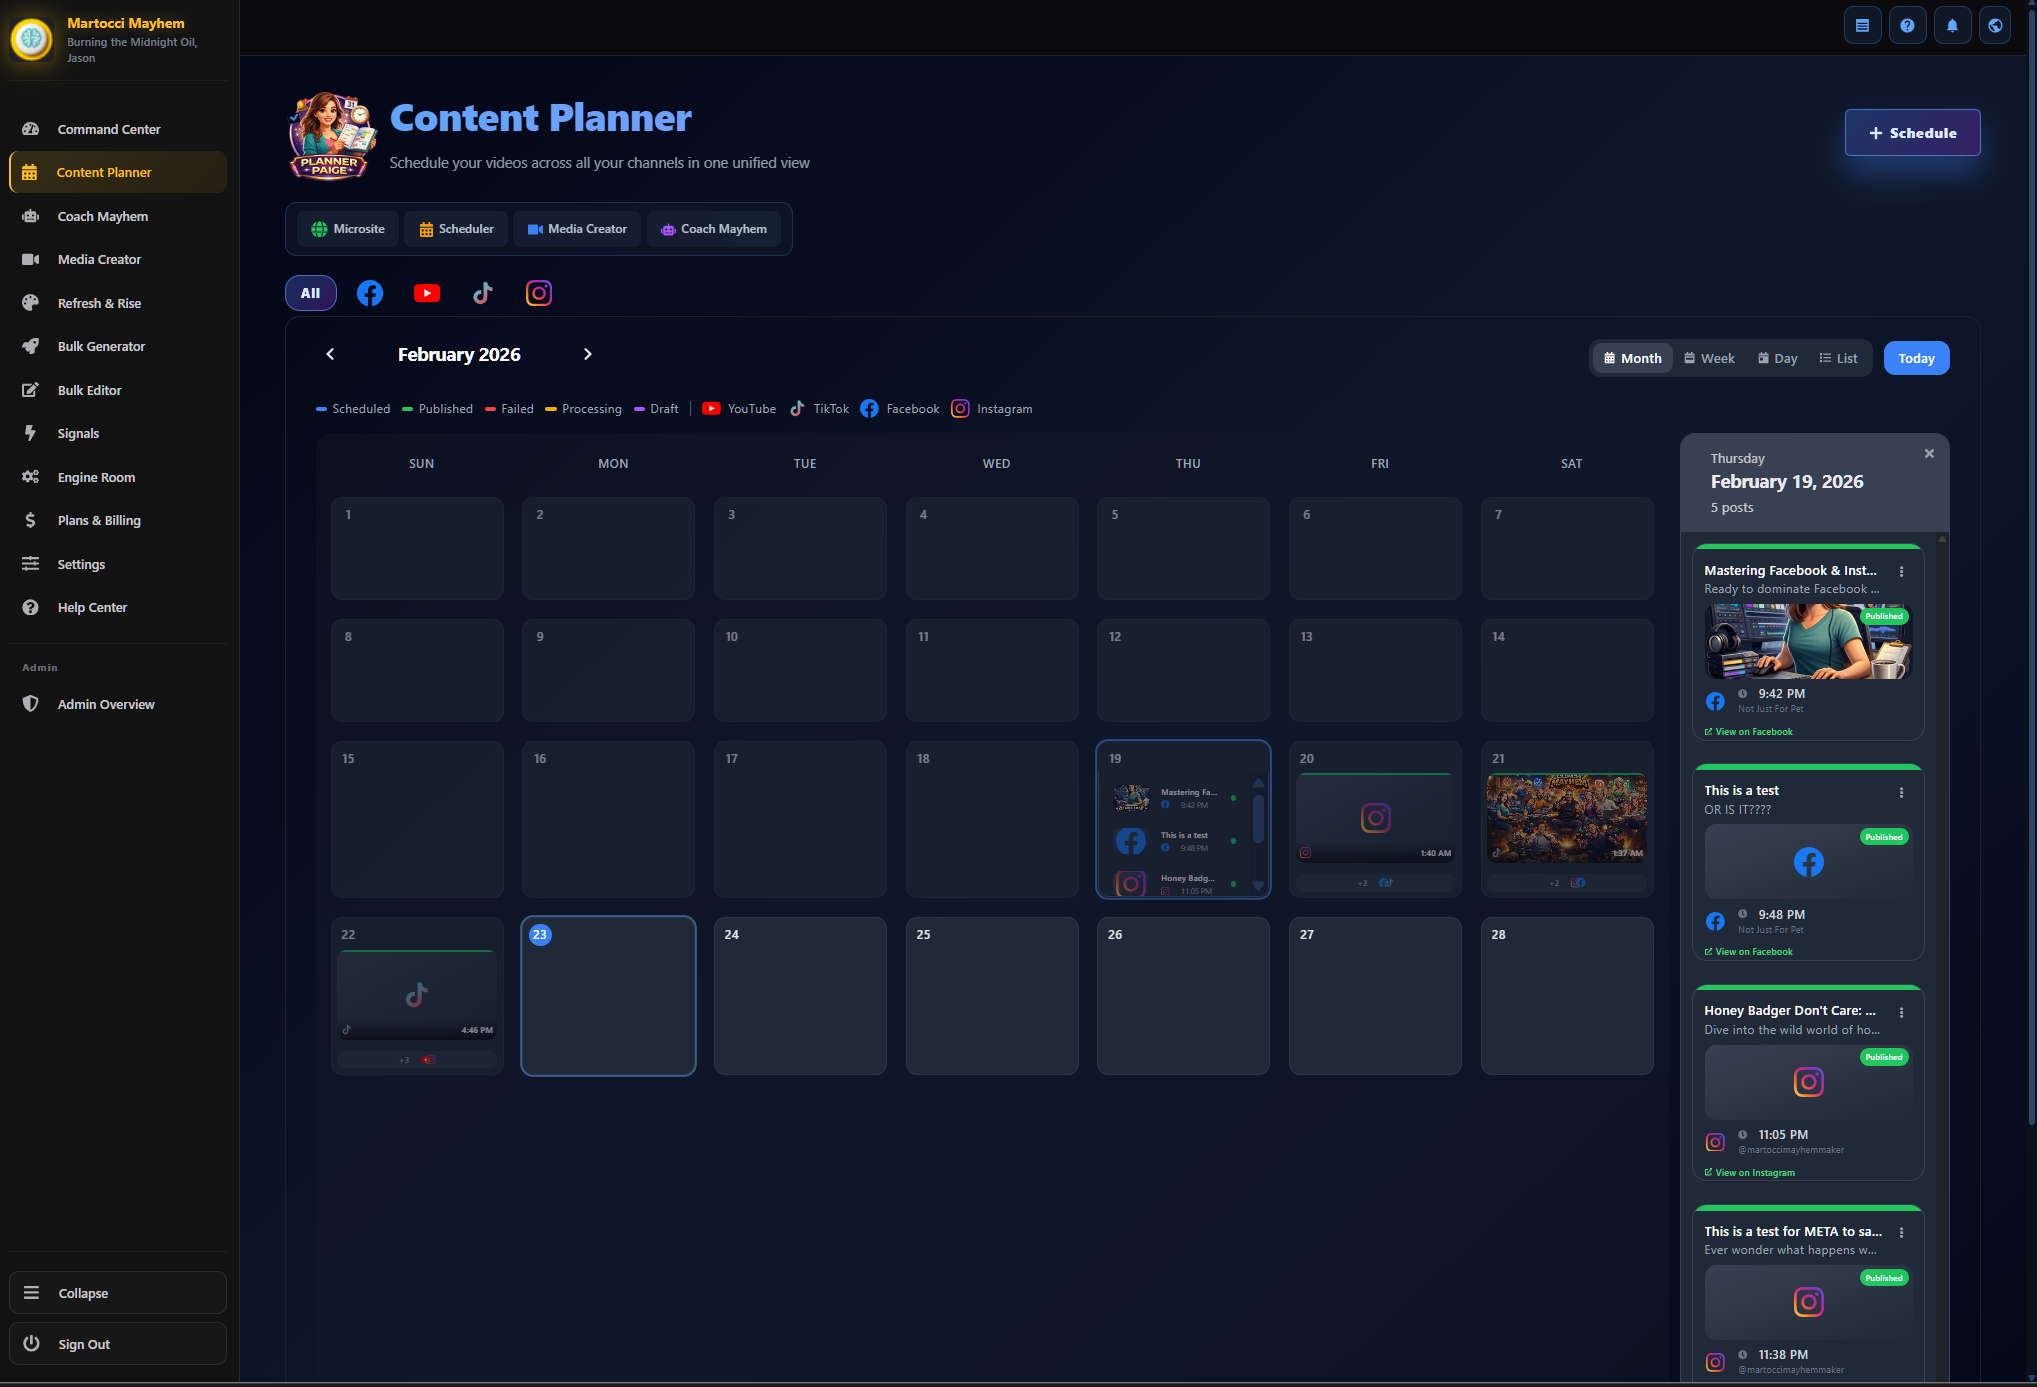The height and width of the screenshot is (1387, 2037).
Task: Go to previous month chevron
Action: click(x=330, y=354)
